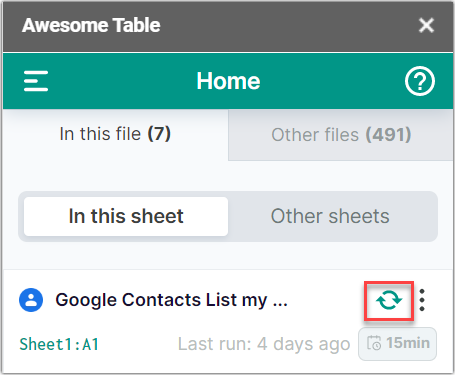Click the Awesome Table title bar text
Viewport: 456px width, 376px height.
[x=91, y=25]
